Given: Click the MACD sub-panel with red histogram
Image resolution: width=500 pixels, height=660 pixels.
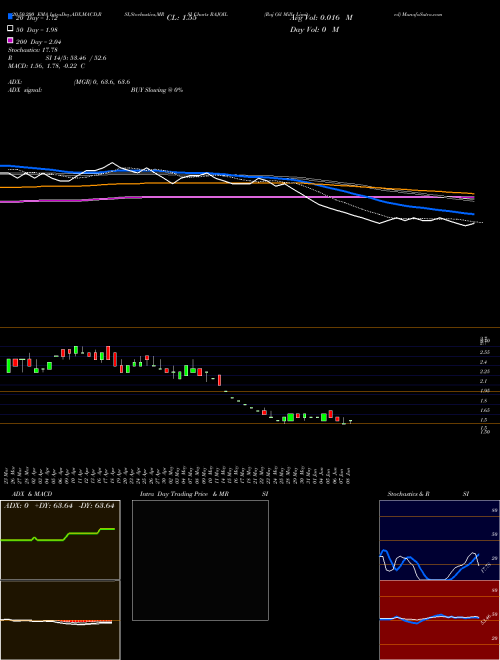Looking at the screenshot, I should (60, 620).
